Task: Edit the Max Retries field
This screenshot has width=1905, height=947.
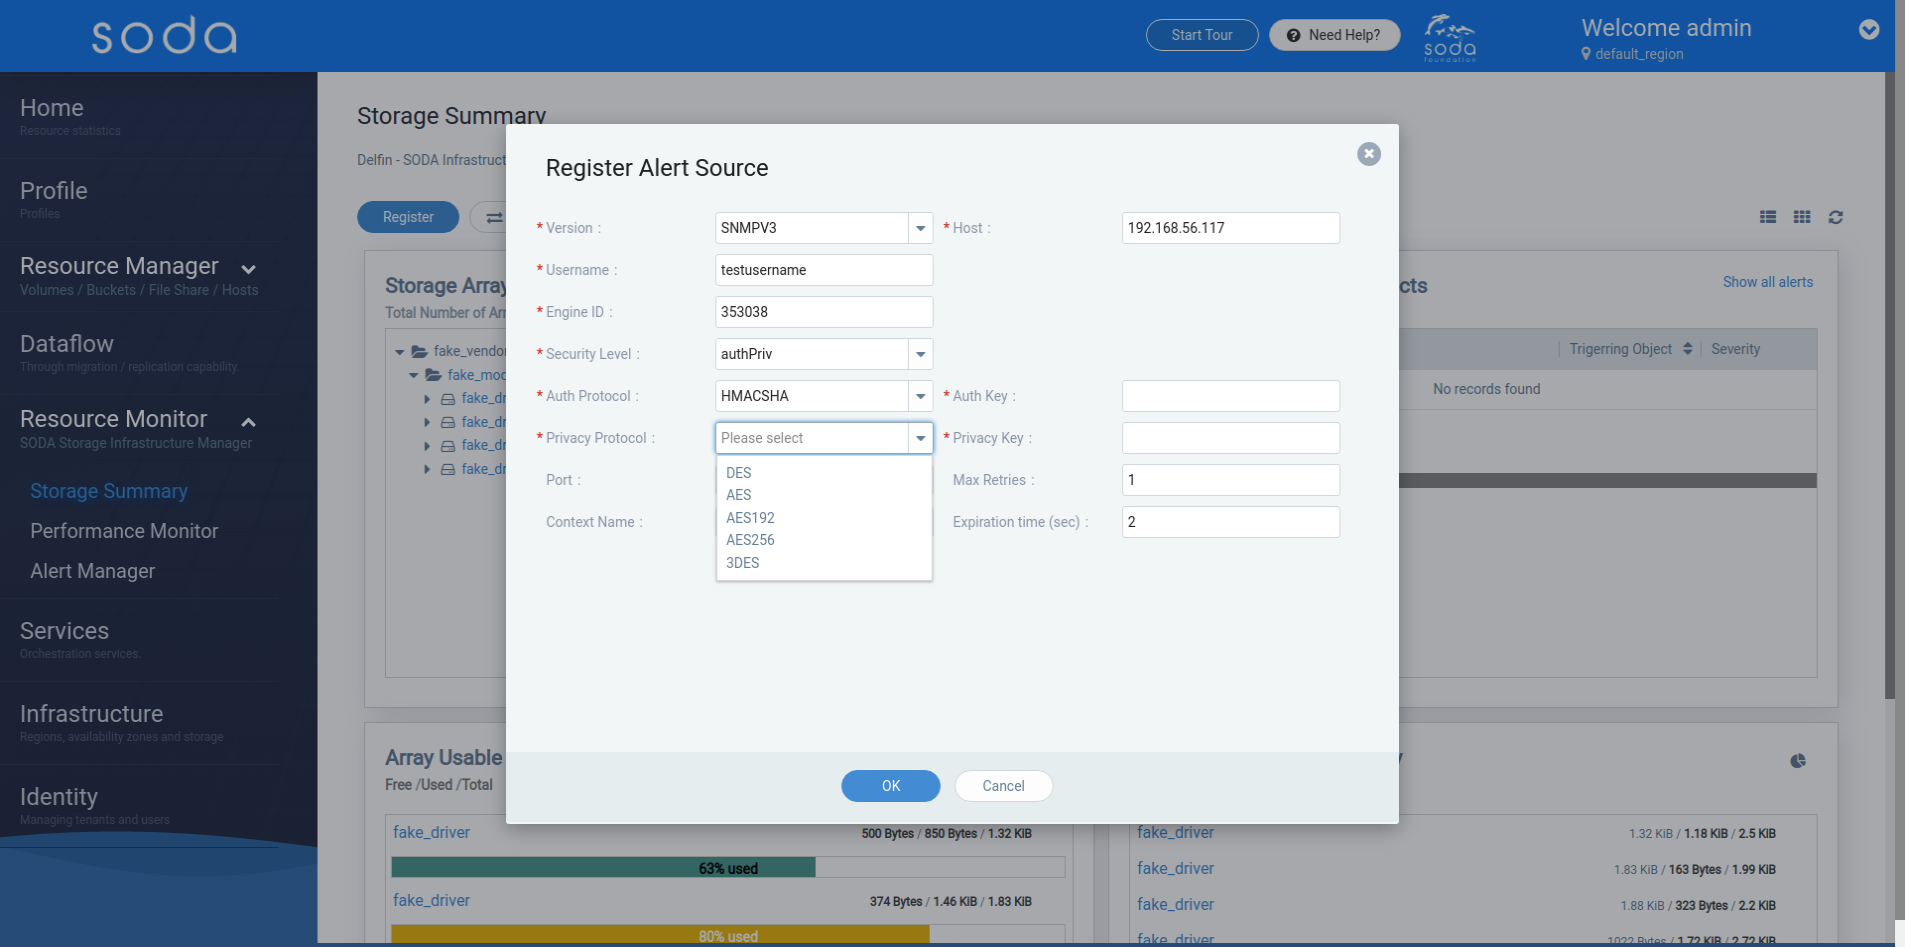Action: click(x=1231, y=480)
